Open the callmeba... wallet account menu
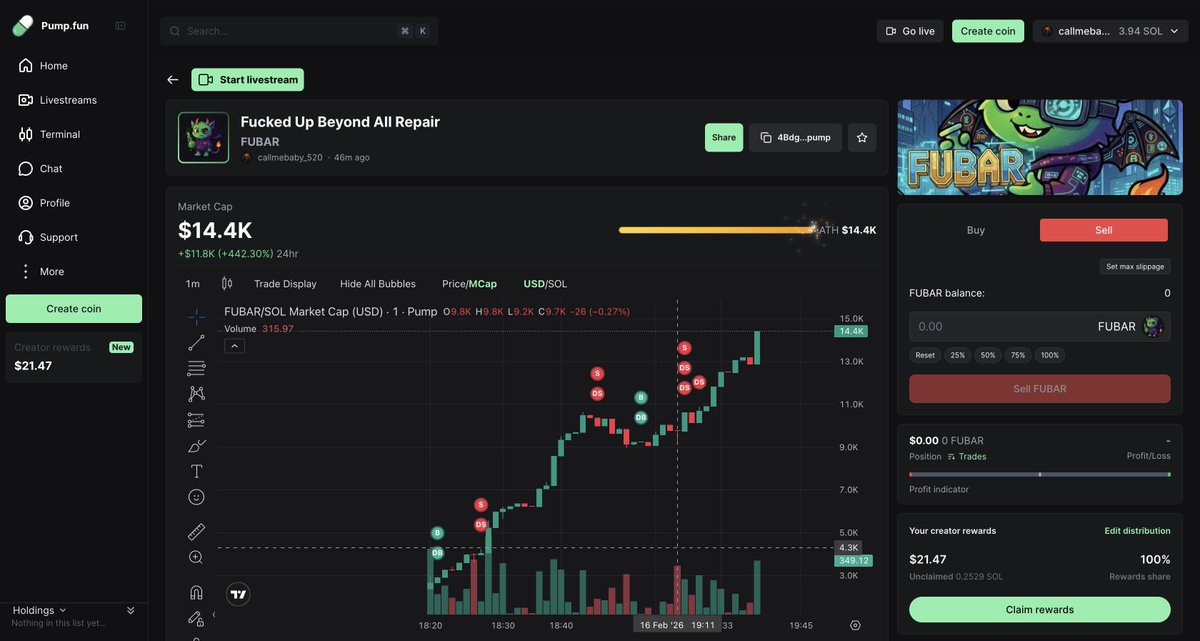Image resolution: width=1200 pixels, height=641 pixels. pyautogui.click(x=1109, y=31)
